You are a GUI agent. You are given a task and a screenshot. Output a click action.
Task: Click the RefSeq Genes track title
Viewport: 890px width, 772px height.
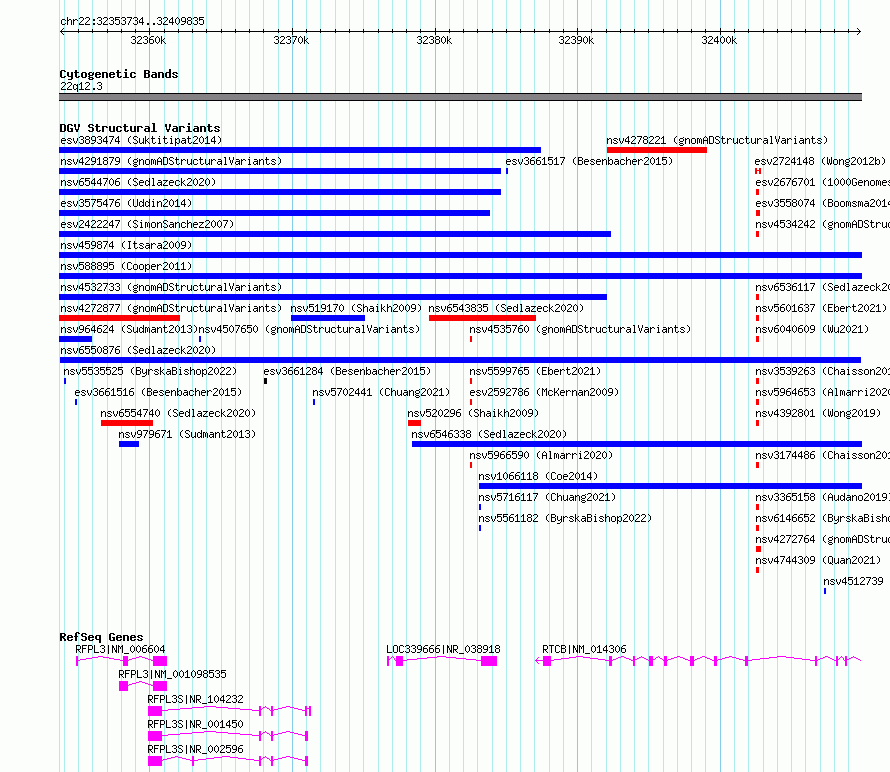click(x=101, y=637)
